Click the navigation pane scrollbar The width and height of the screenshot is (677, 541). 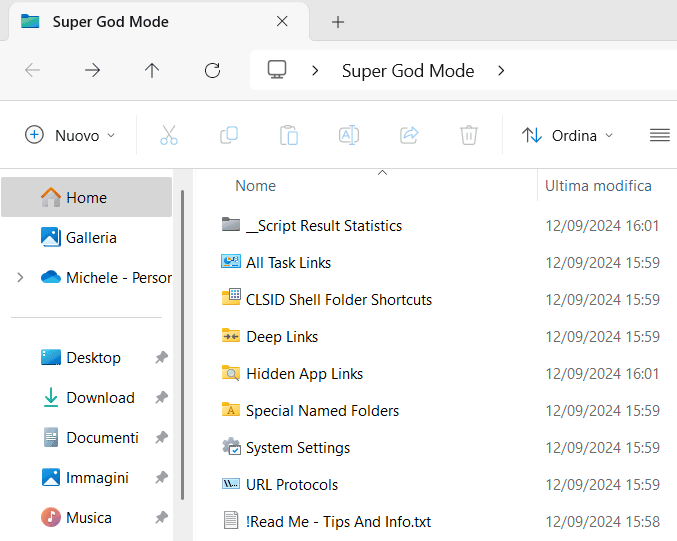coord(183,345)
